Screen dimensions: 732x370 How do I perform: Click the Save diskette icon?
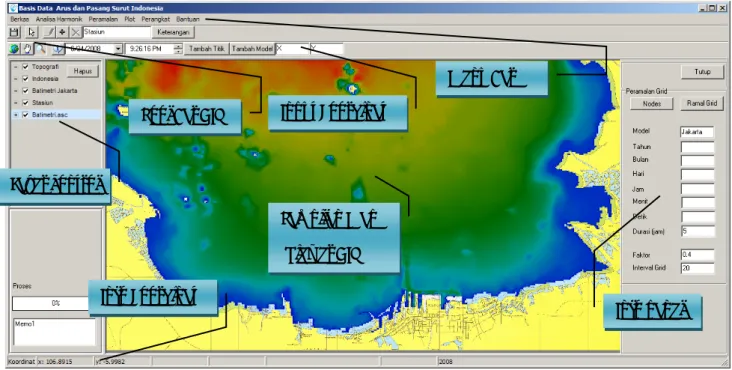[x=14, y=32]
